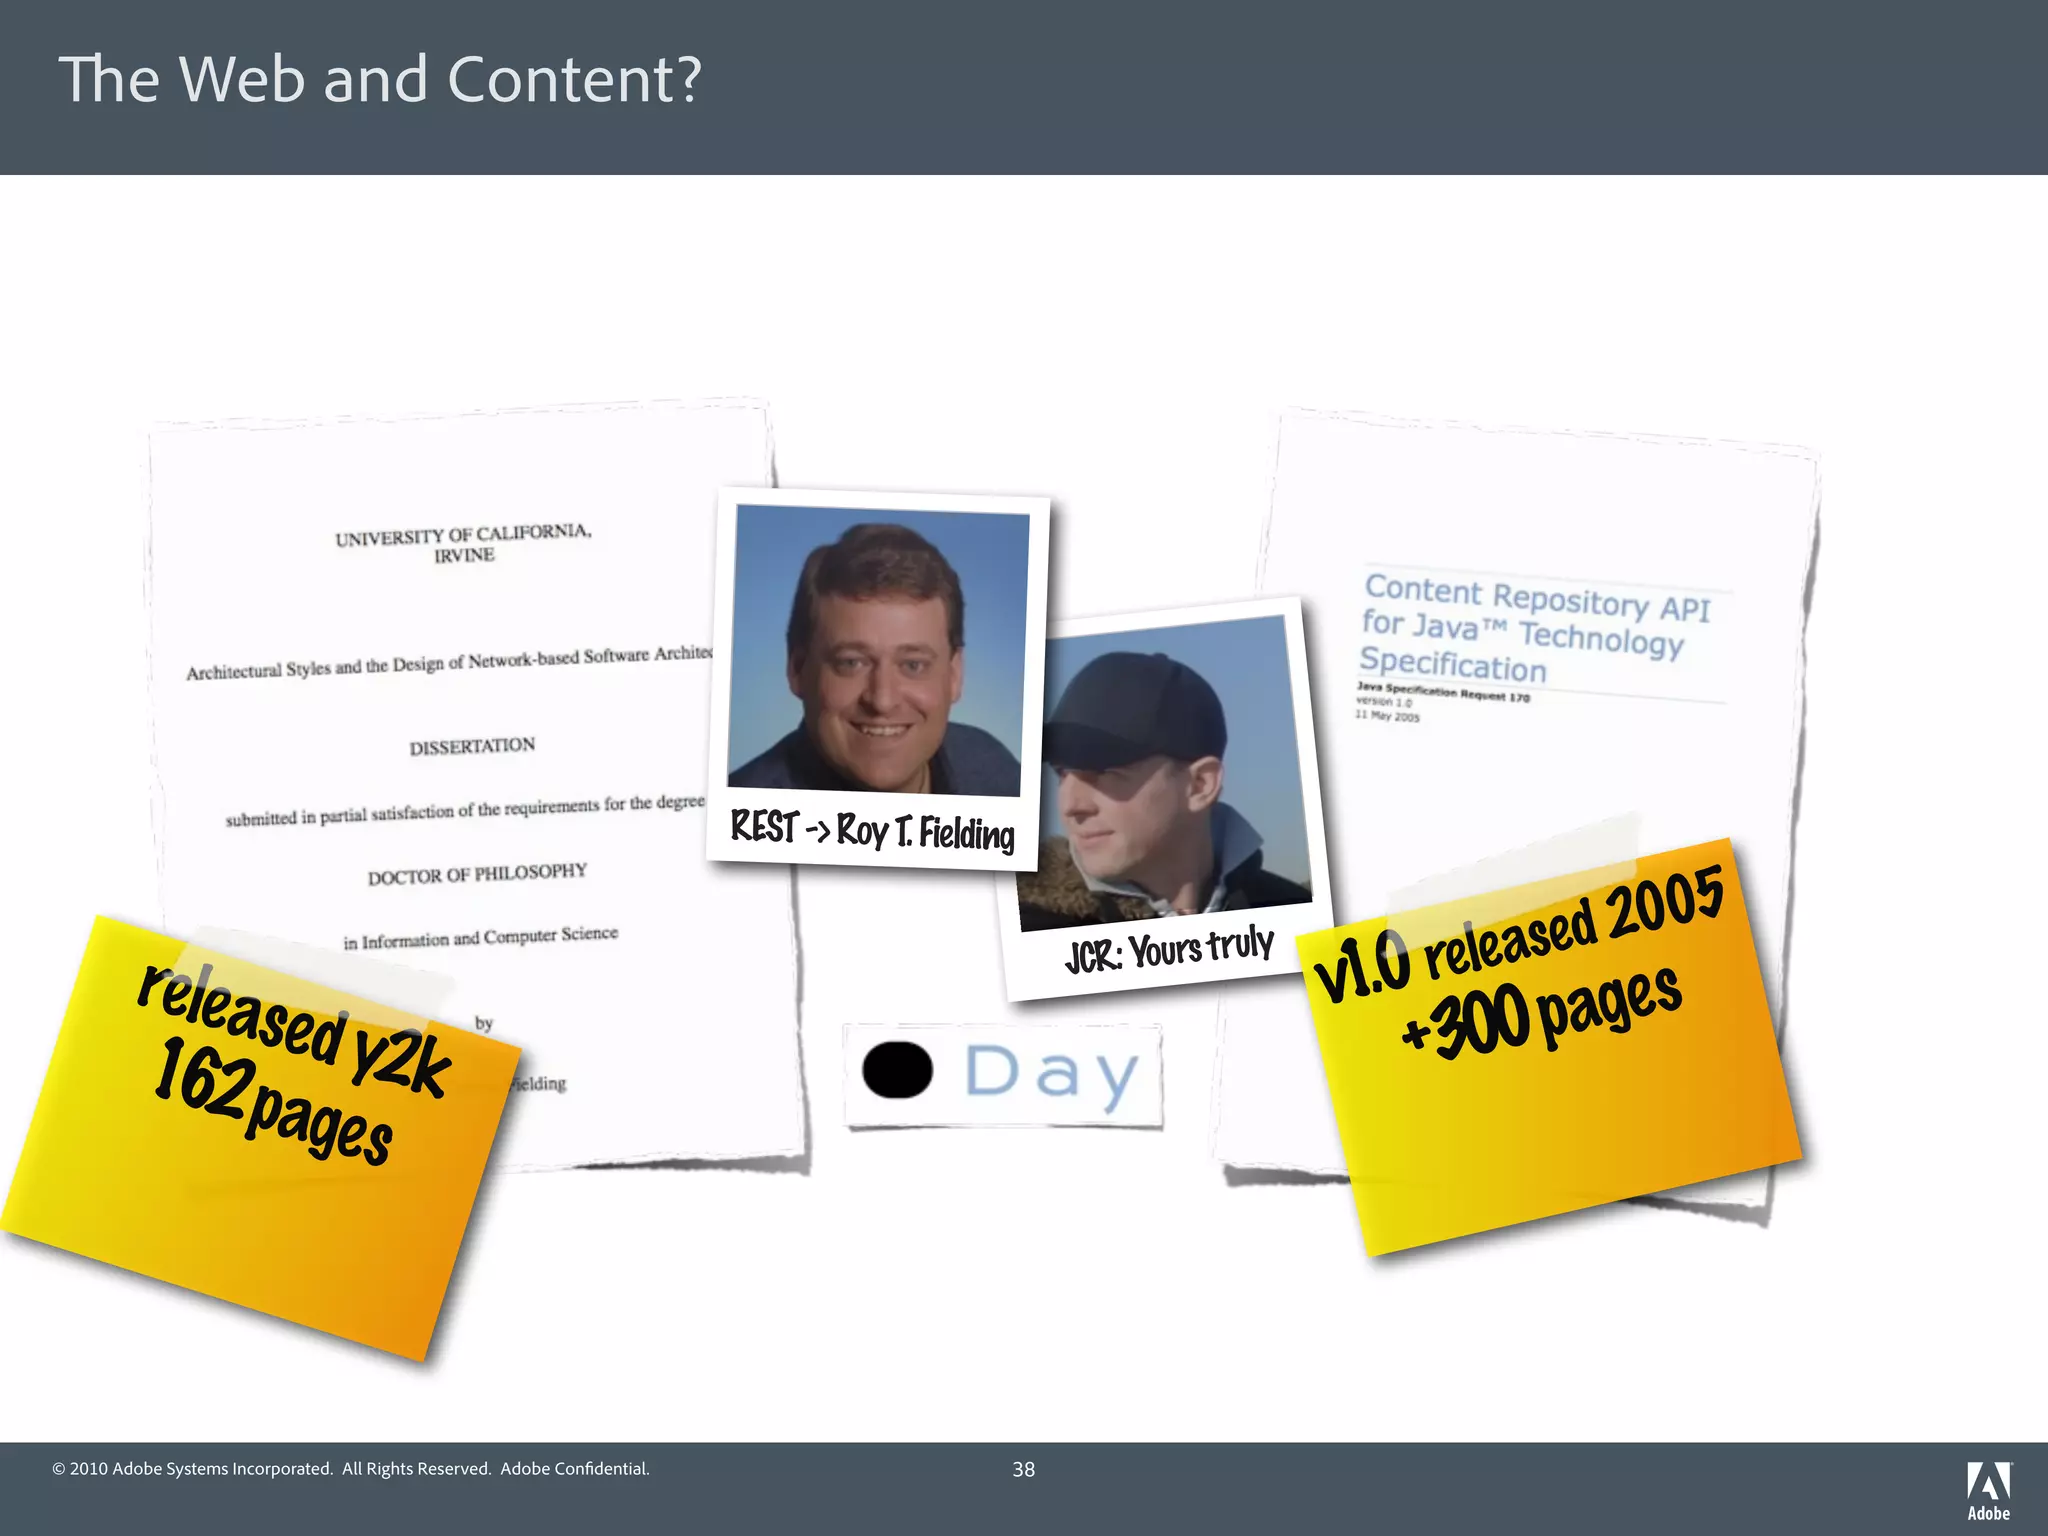Image resolution: width=2048 pixels, height=1536 pixels.
Task: Click the word 'DISSERTATION' on the paper
Action: 472,746
